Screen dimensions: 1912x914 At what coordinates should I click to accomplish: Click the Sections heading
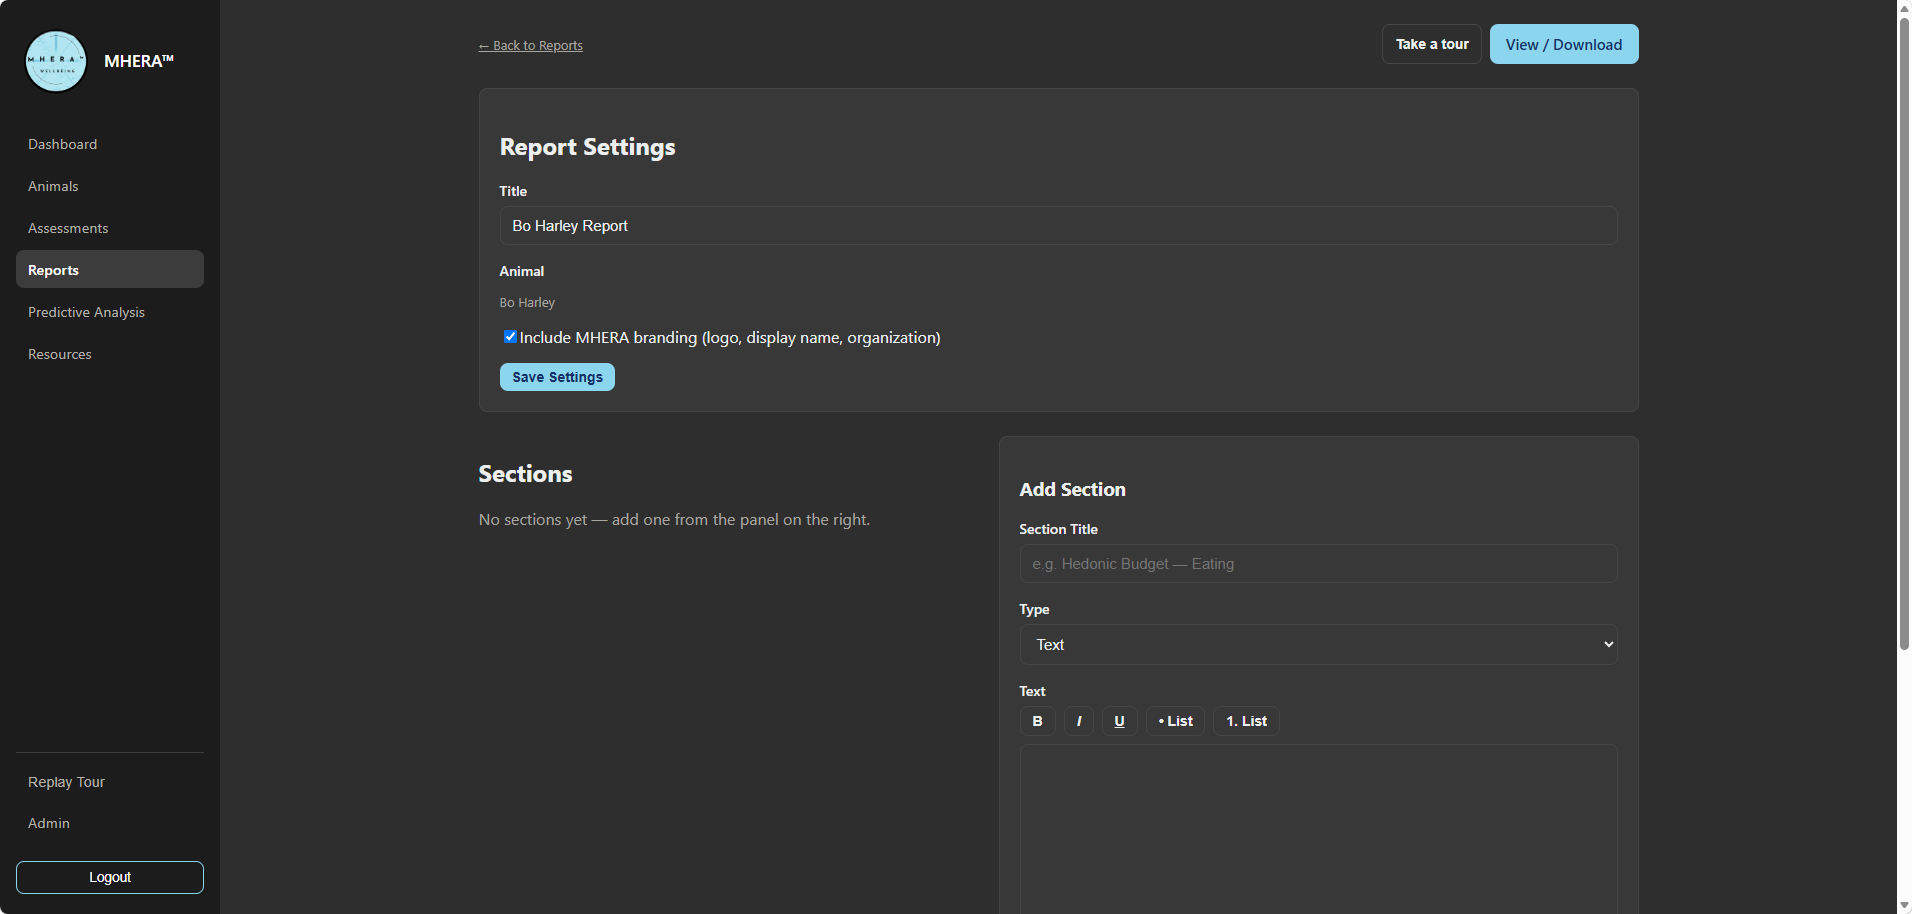526,474
